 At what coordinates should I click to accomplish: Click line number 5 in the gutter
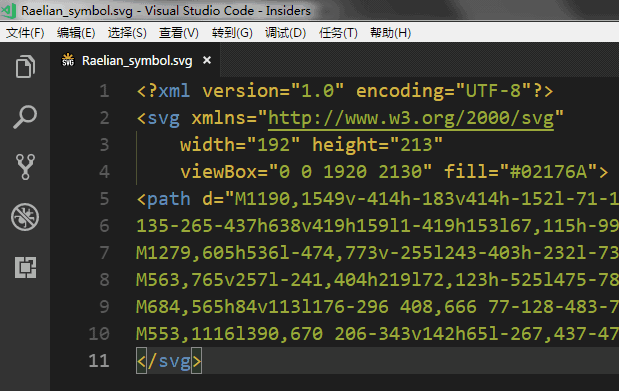point(104,199)
